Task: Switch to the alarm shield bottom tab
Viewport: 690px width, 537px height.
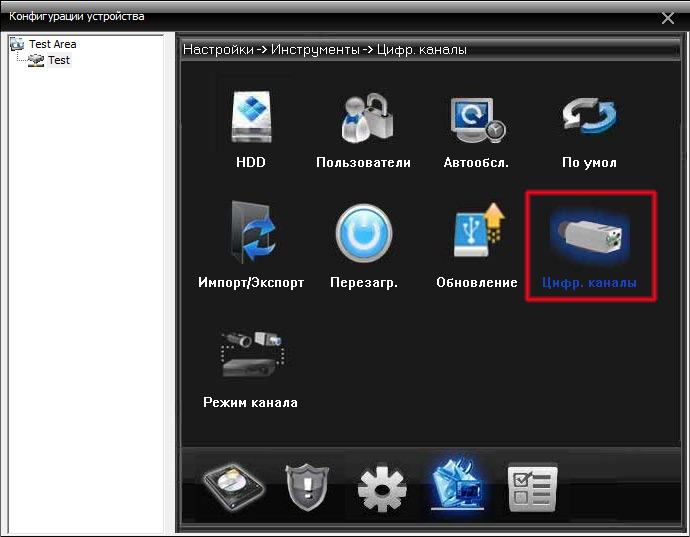Action: coord(307,487)
